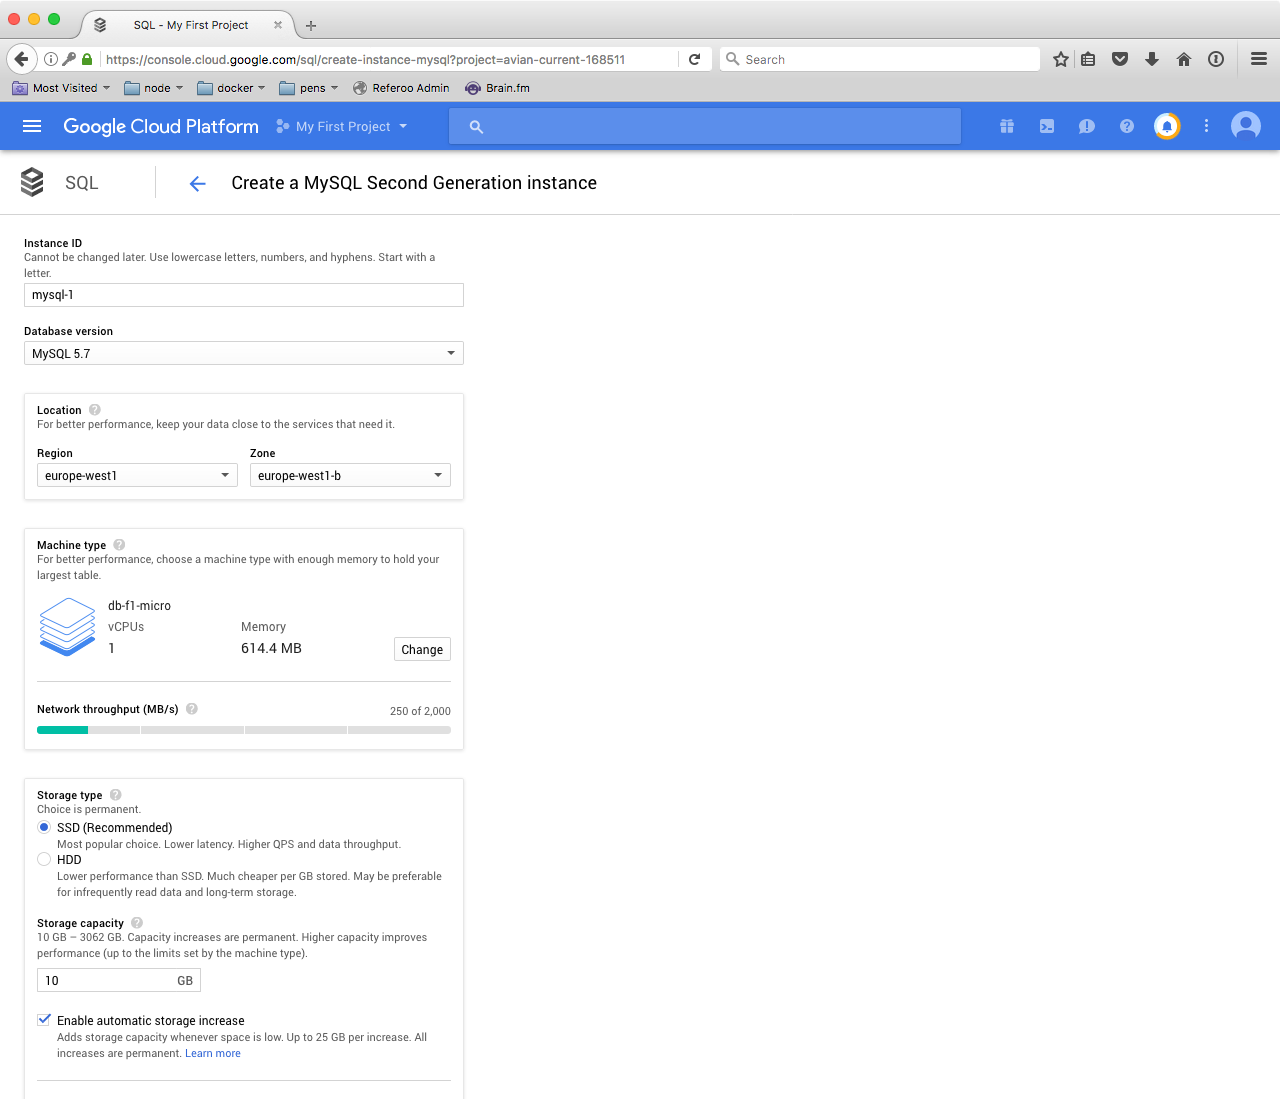Focus the browser URL address bar

point(388,59)
